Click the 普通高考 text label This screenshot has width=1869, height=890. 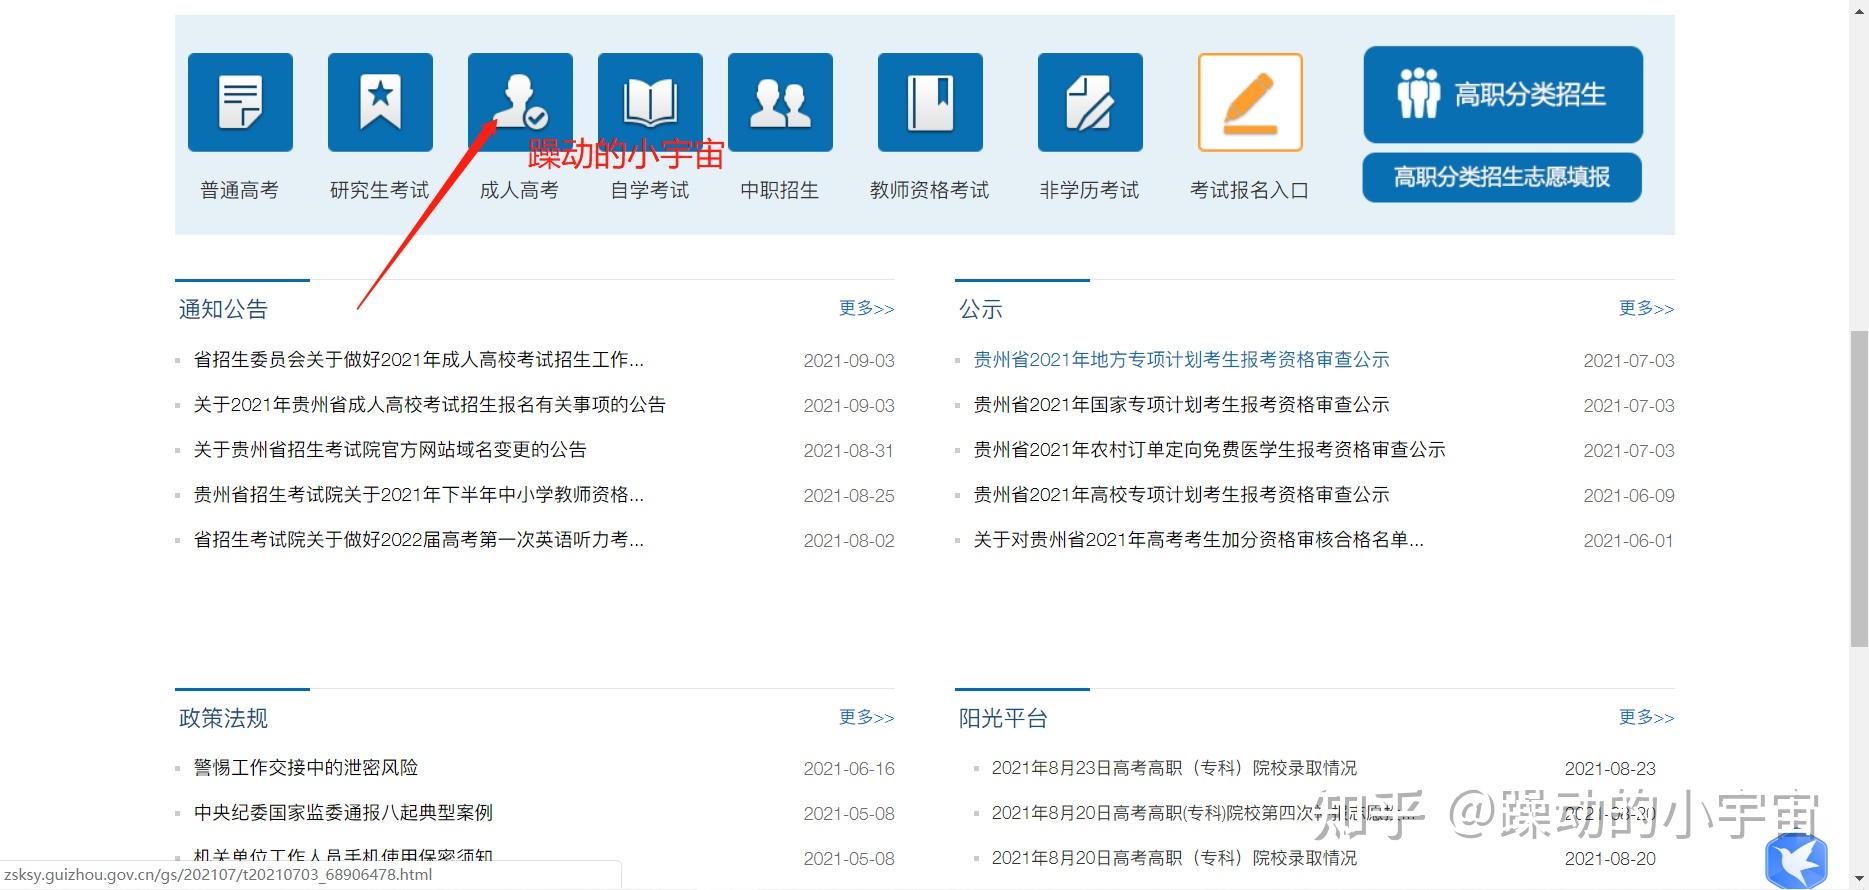[x=240, y=190]
